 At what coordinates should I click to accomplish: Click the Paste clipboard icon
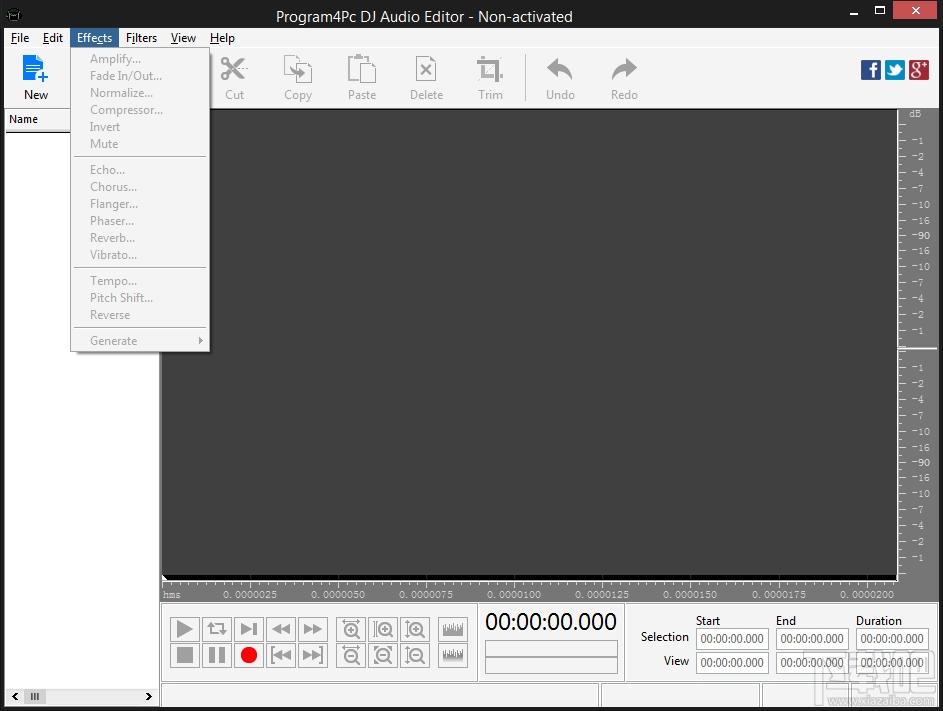(x=361, y=69)
